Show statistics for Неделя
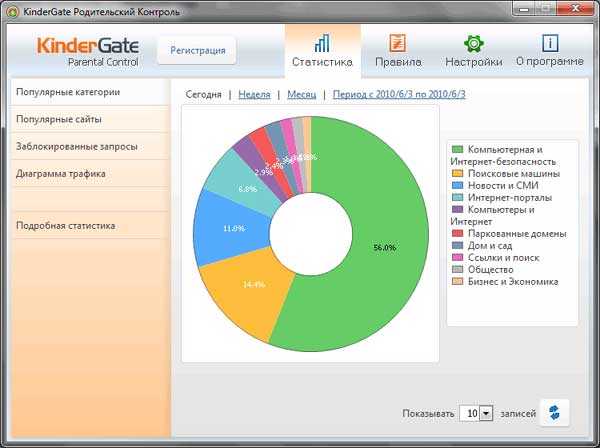 coord(254,94)
